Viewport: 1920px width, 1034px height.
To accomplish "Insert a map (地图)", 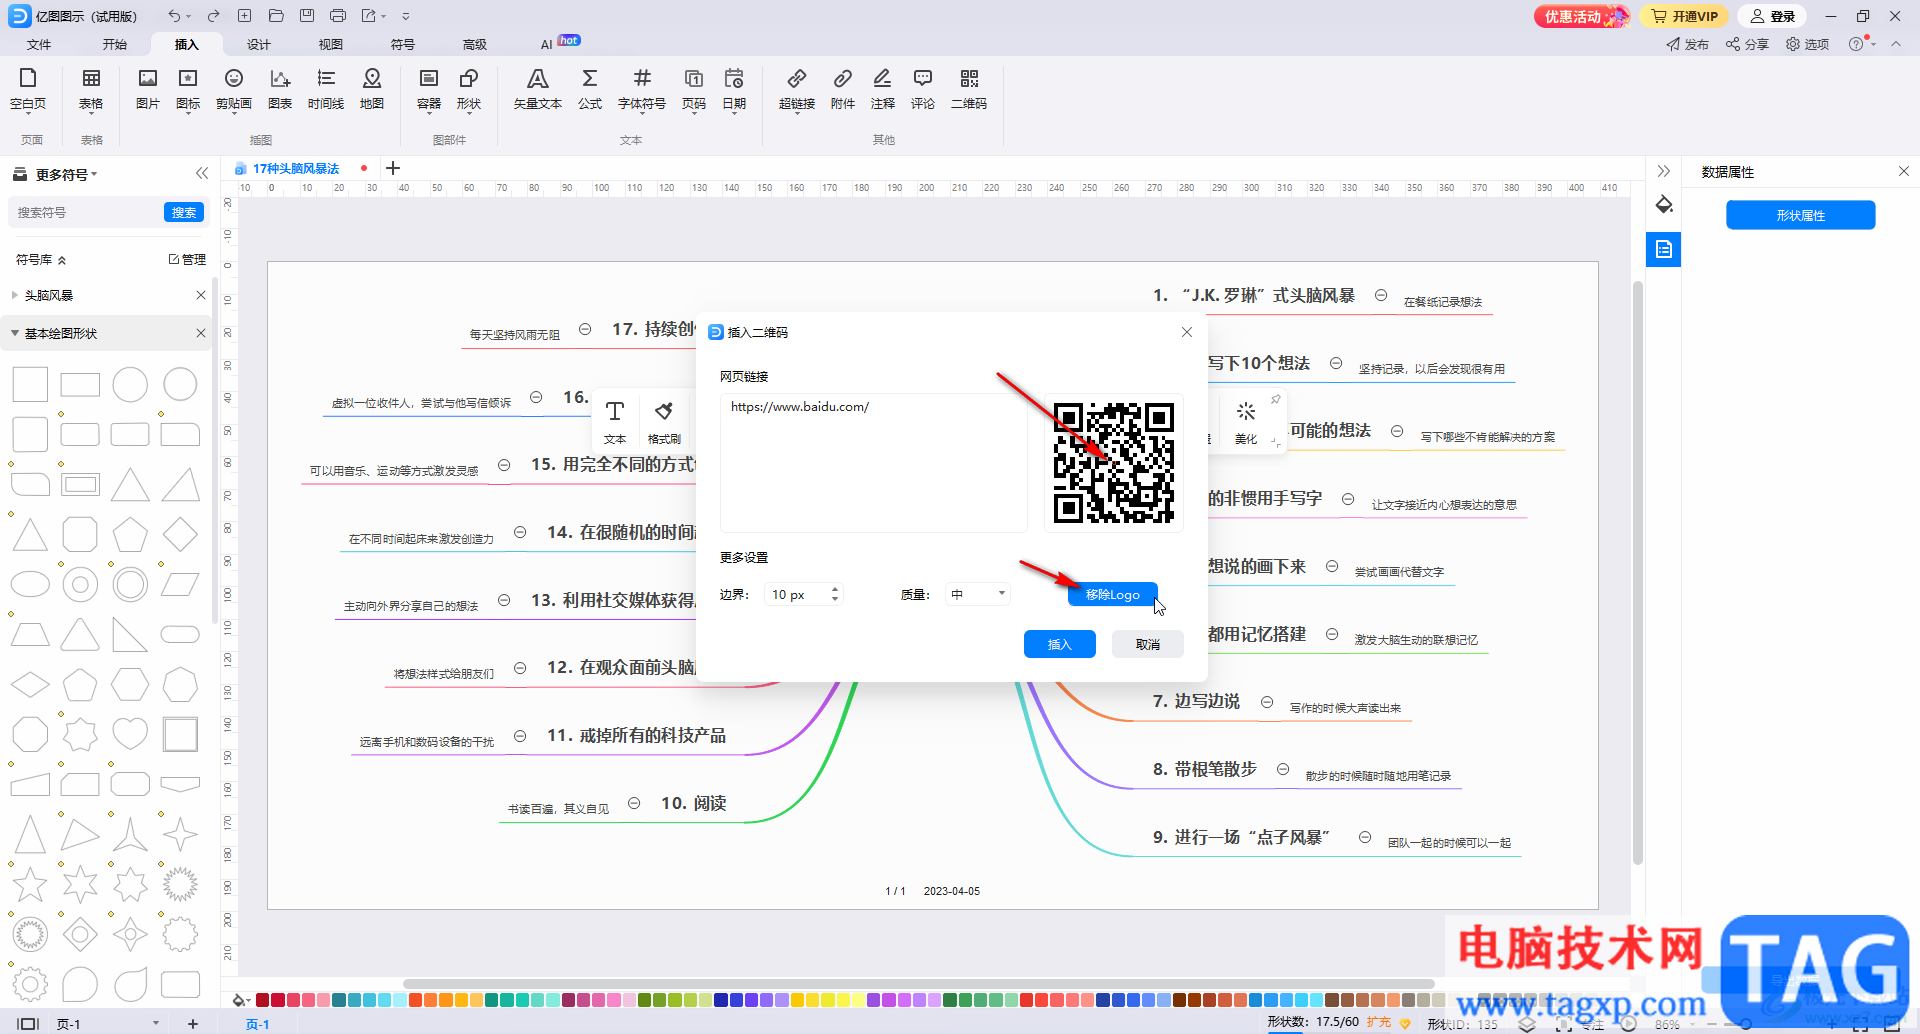I will (372, 89).
